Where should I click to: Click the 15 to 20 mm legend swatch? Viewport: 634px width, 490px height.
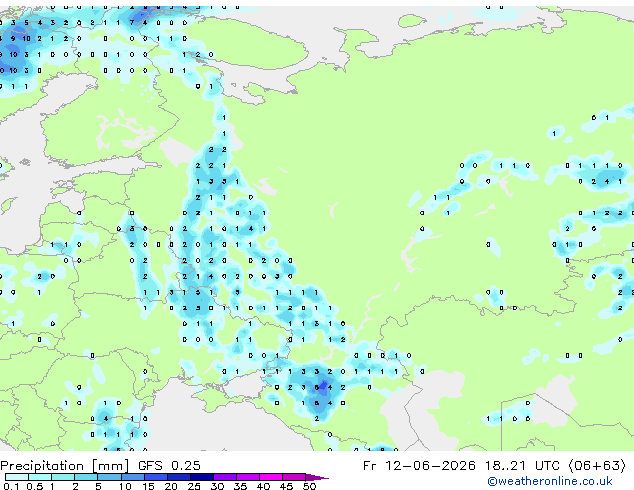point(155,477)
